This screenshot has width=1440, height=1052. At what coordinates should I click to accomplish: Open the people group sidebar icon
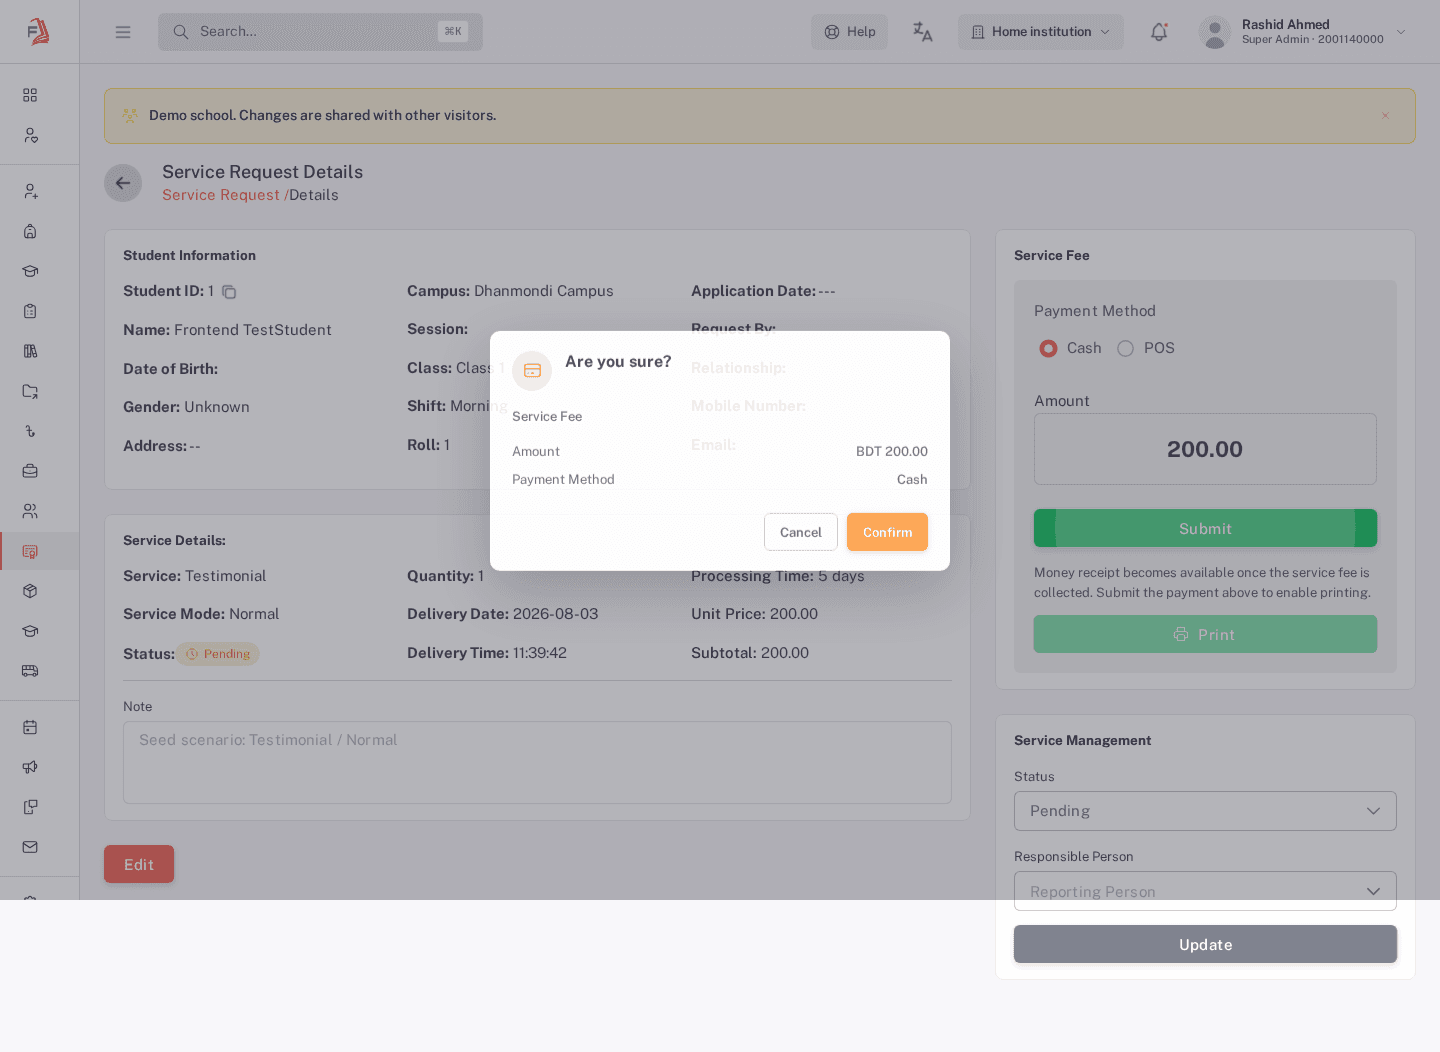(x=30, y=511)
